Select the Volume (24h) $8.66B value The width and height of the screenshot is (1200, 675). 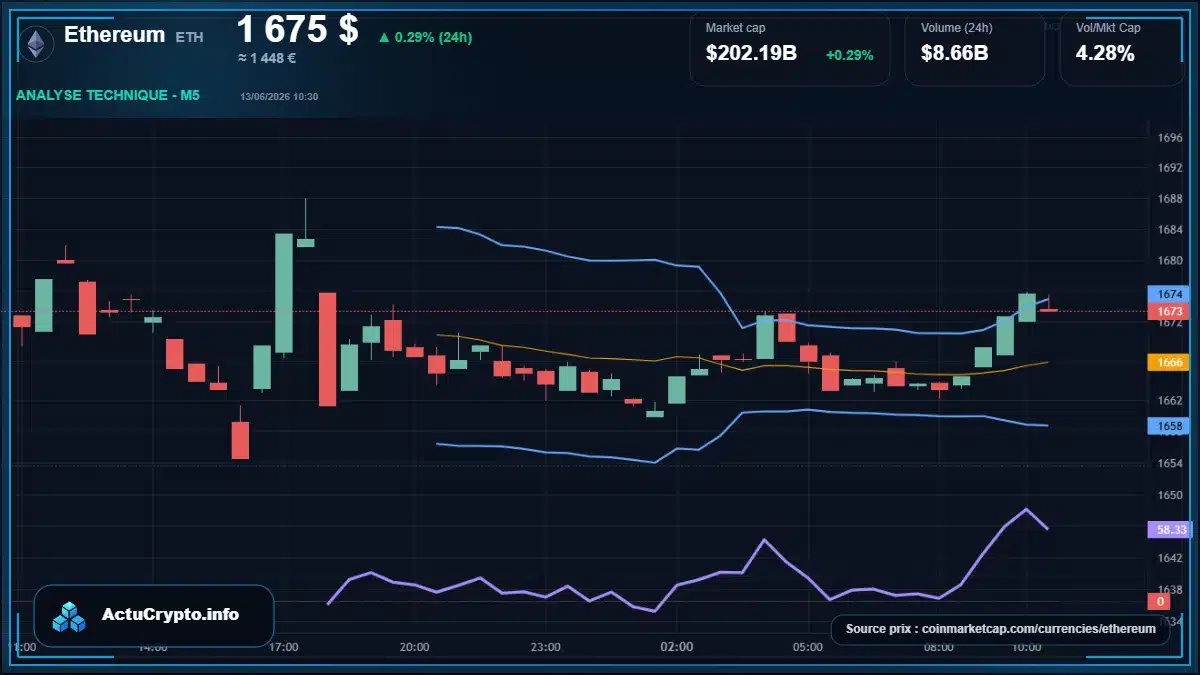[x=955, y=54]
